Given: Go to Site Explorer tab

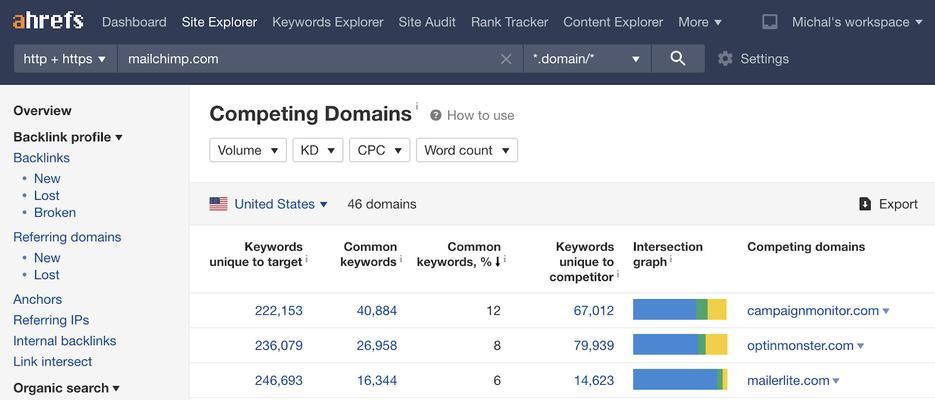Looking at the screenshot, I should tap(219, 22).
